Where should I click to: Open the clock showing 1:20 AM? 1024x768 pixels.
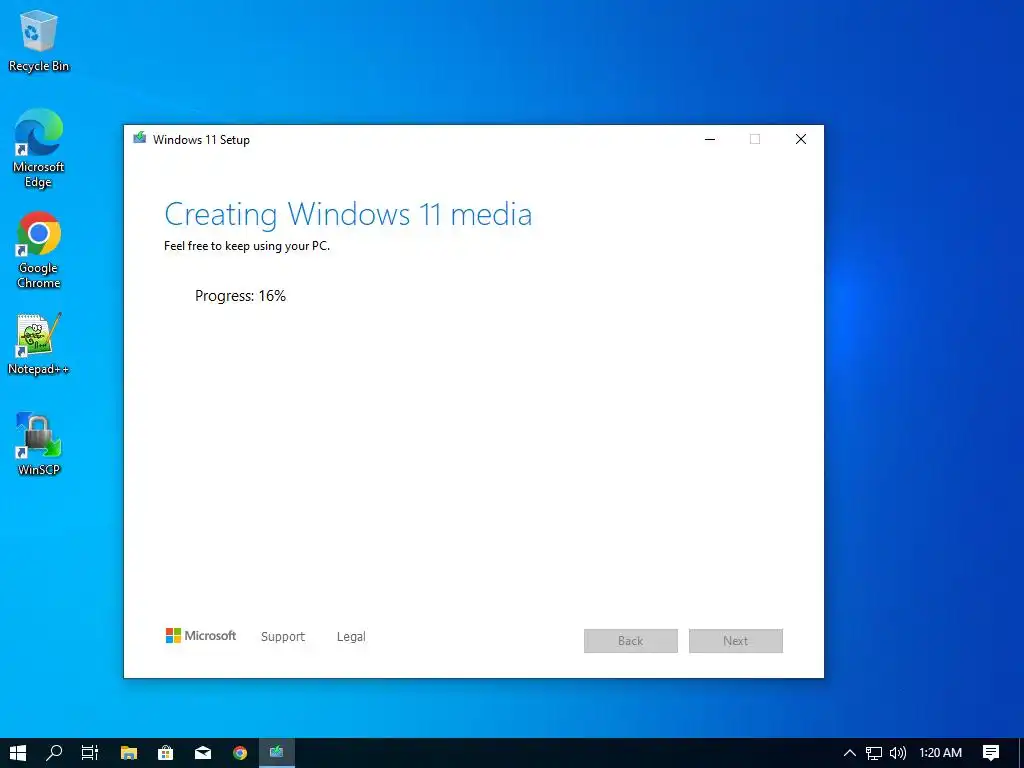(940, 753)
